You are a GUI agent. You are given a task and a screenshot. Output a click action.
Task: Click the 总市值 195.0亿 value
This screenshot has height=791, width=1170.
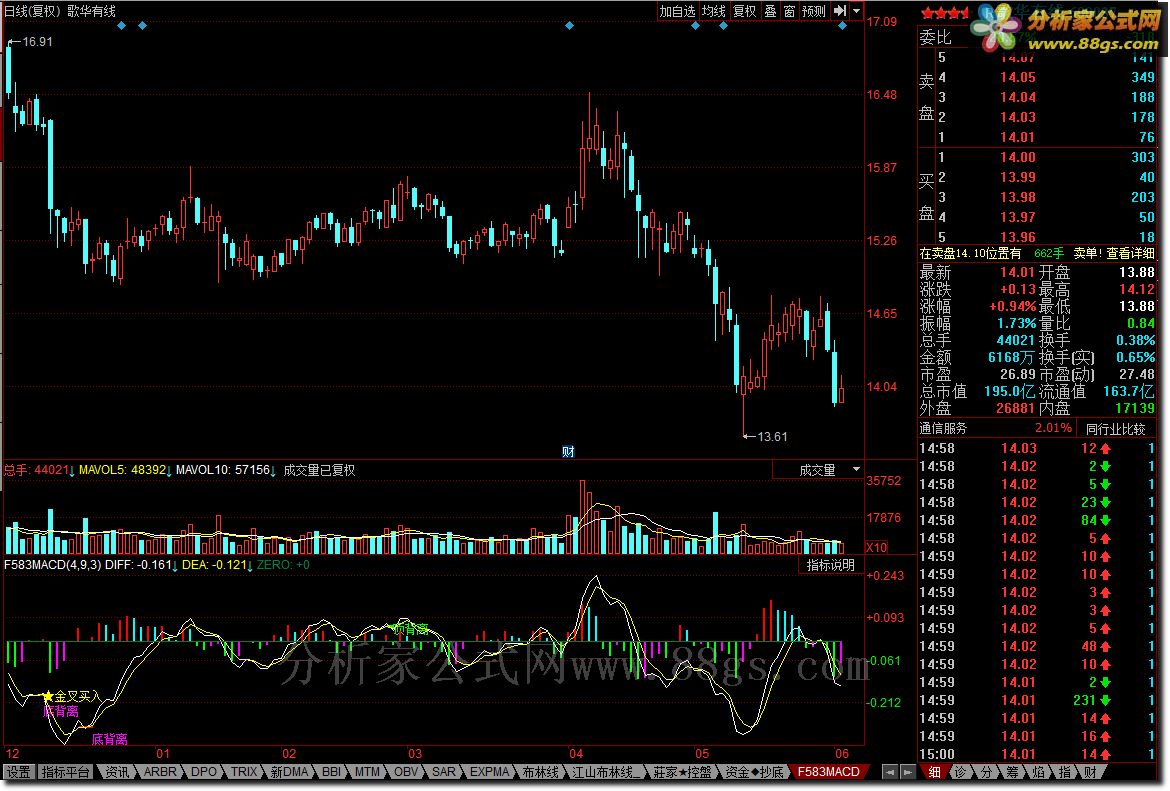[x=1009, y=391]
